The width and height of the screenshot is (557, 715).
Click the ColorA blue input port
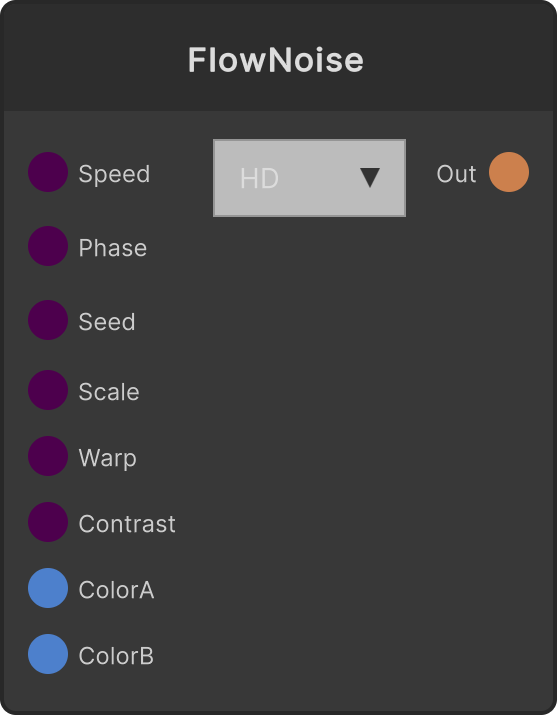tap(48, 588)
